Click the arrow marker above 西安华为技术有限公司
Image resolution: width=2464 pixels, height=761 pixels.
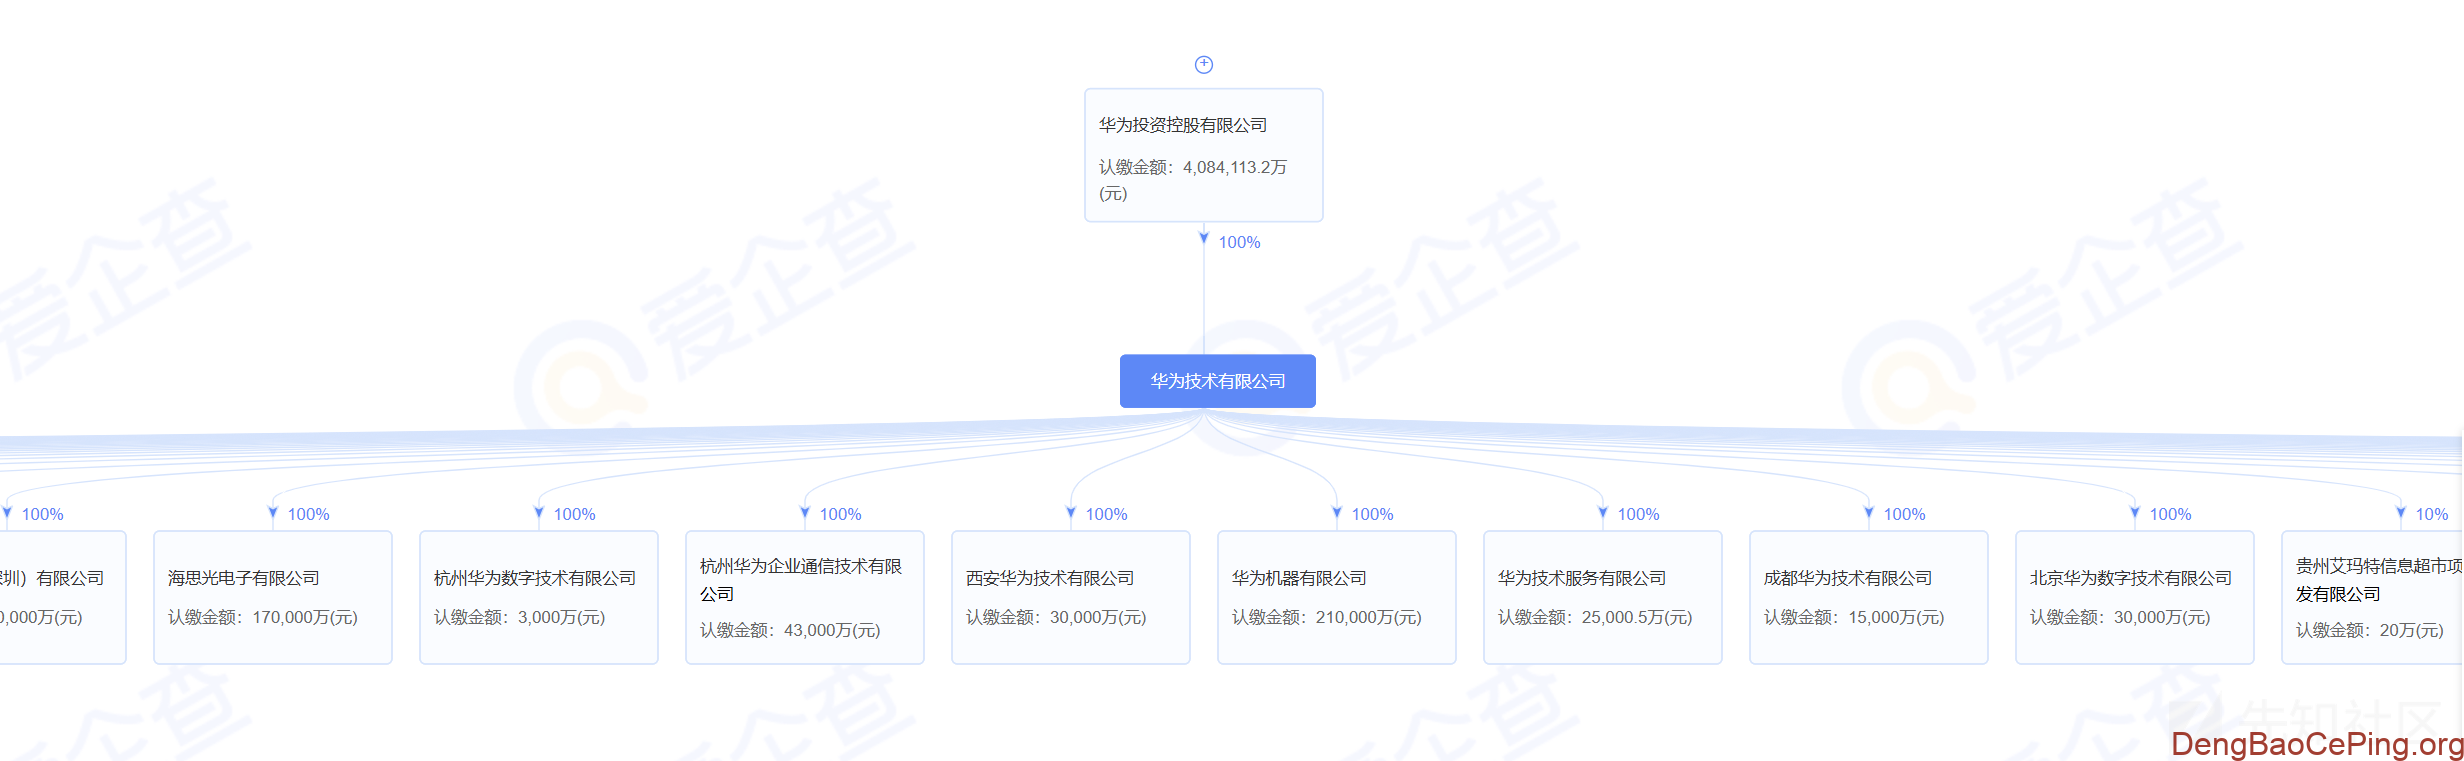1071,513
